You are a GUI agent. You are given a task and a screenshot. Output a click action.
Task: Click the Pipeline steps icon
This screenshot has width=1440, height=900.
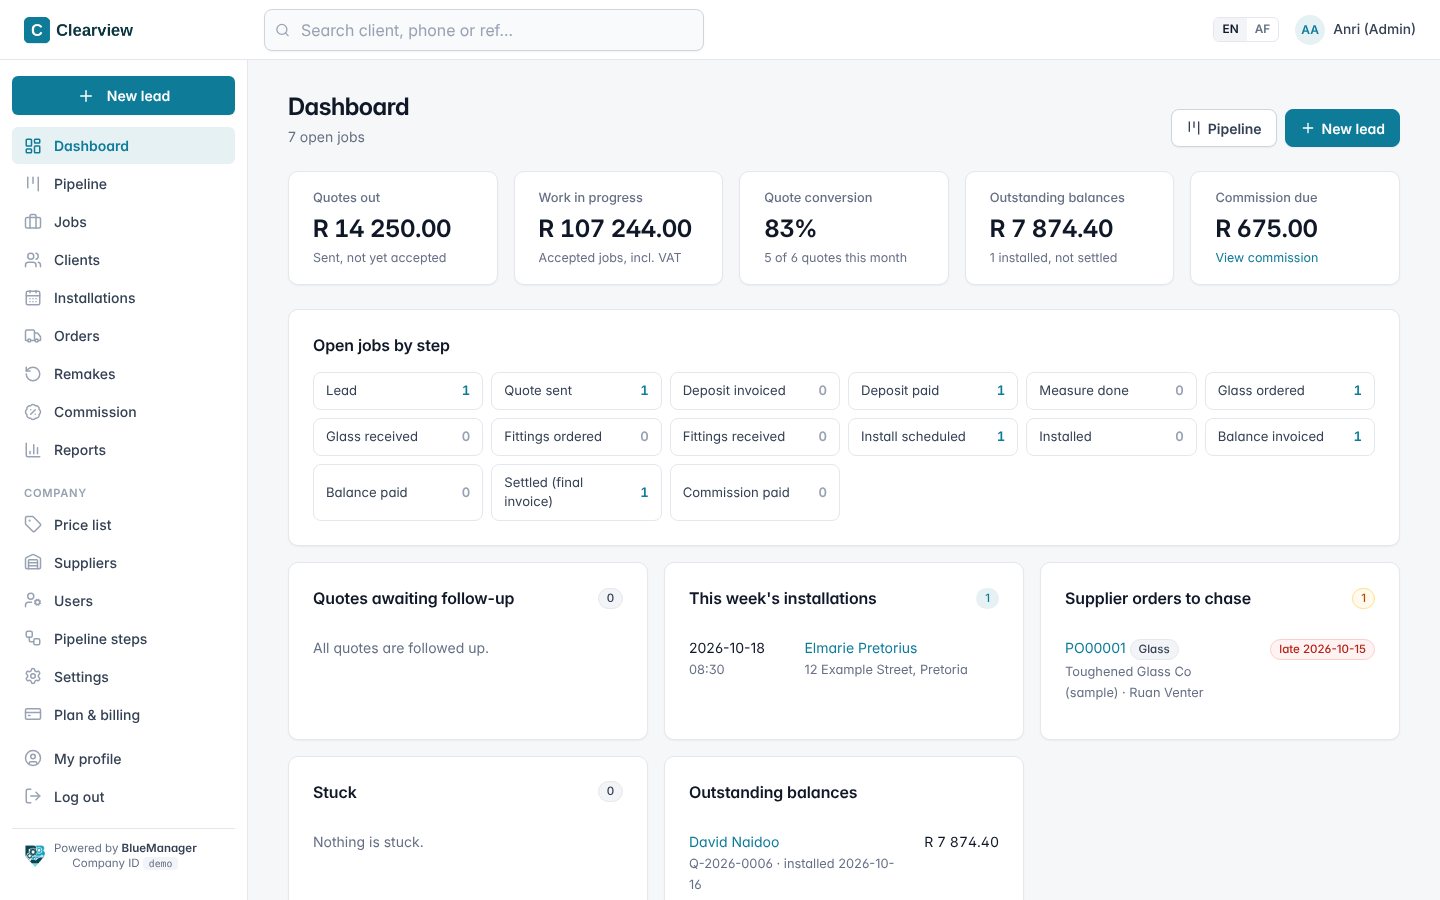(x=33, y=639)
